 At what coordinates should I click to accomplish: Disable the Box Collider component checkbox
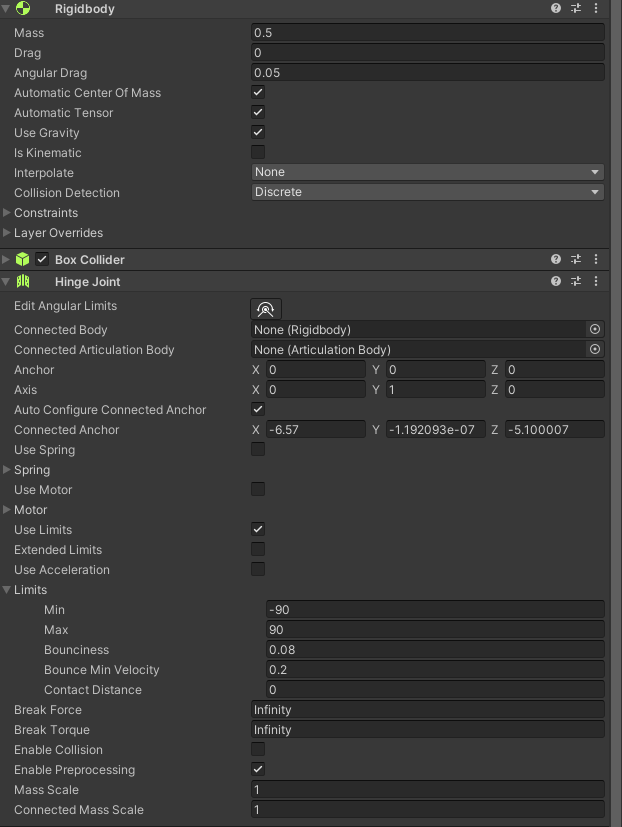point(42,259)
